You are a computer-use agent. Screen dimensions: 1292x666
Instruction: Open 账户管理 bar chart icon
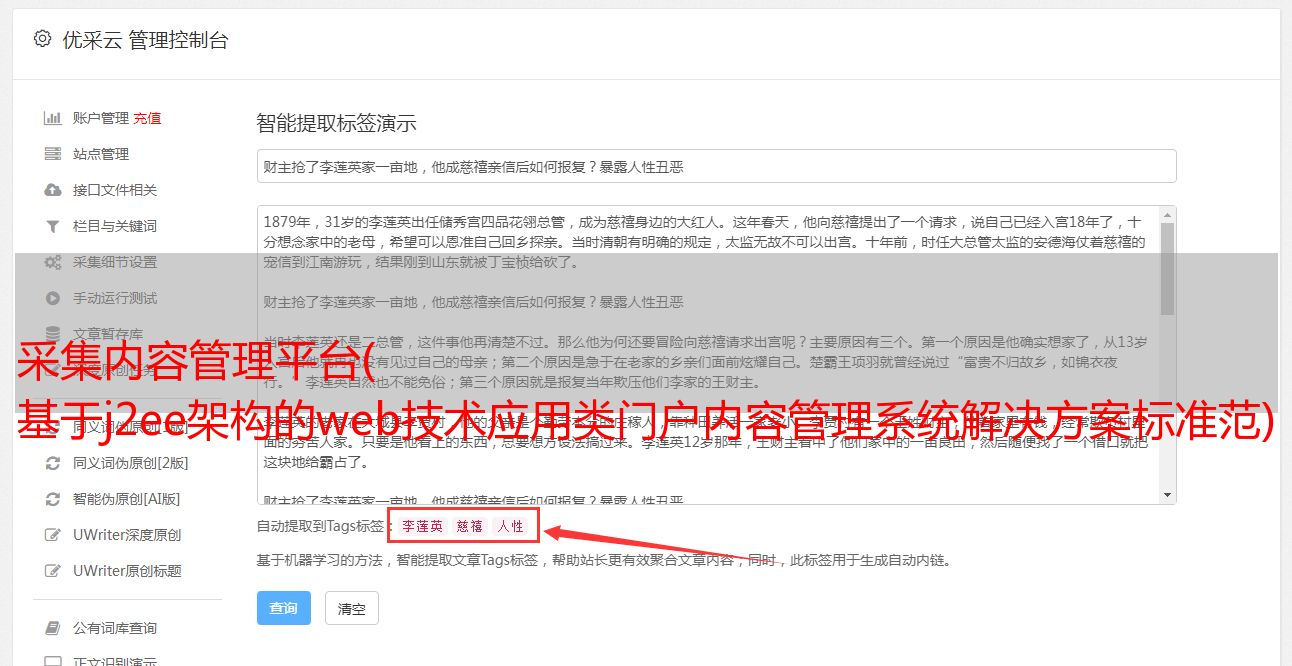53,118
